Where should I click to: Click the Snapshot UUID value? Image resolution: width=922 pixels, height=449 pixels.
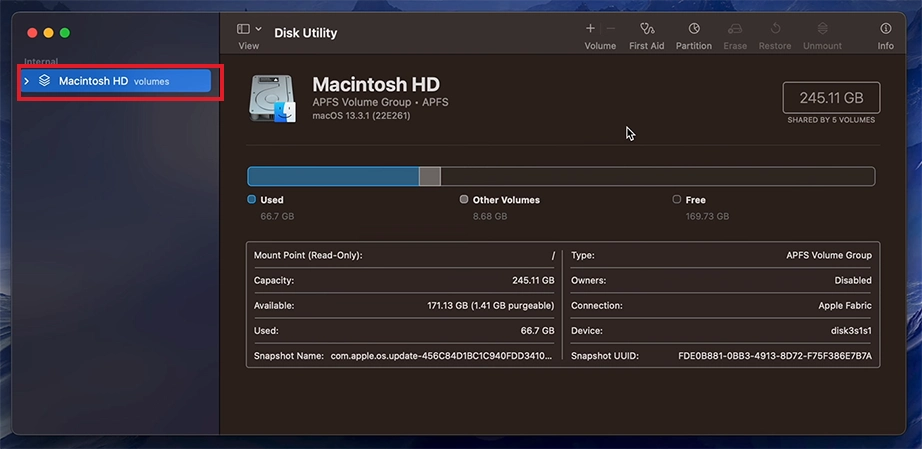pyautogui.click(x=775, y=356)
